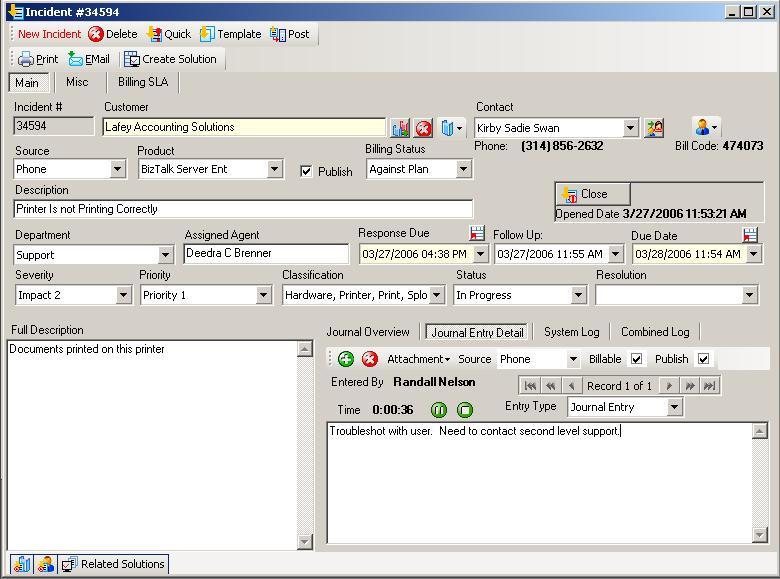Viewport: 780px width, 579px height.
Task: Expand the Classification dropdown
Action: click(436, 295)
